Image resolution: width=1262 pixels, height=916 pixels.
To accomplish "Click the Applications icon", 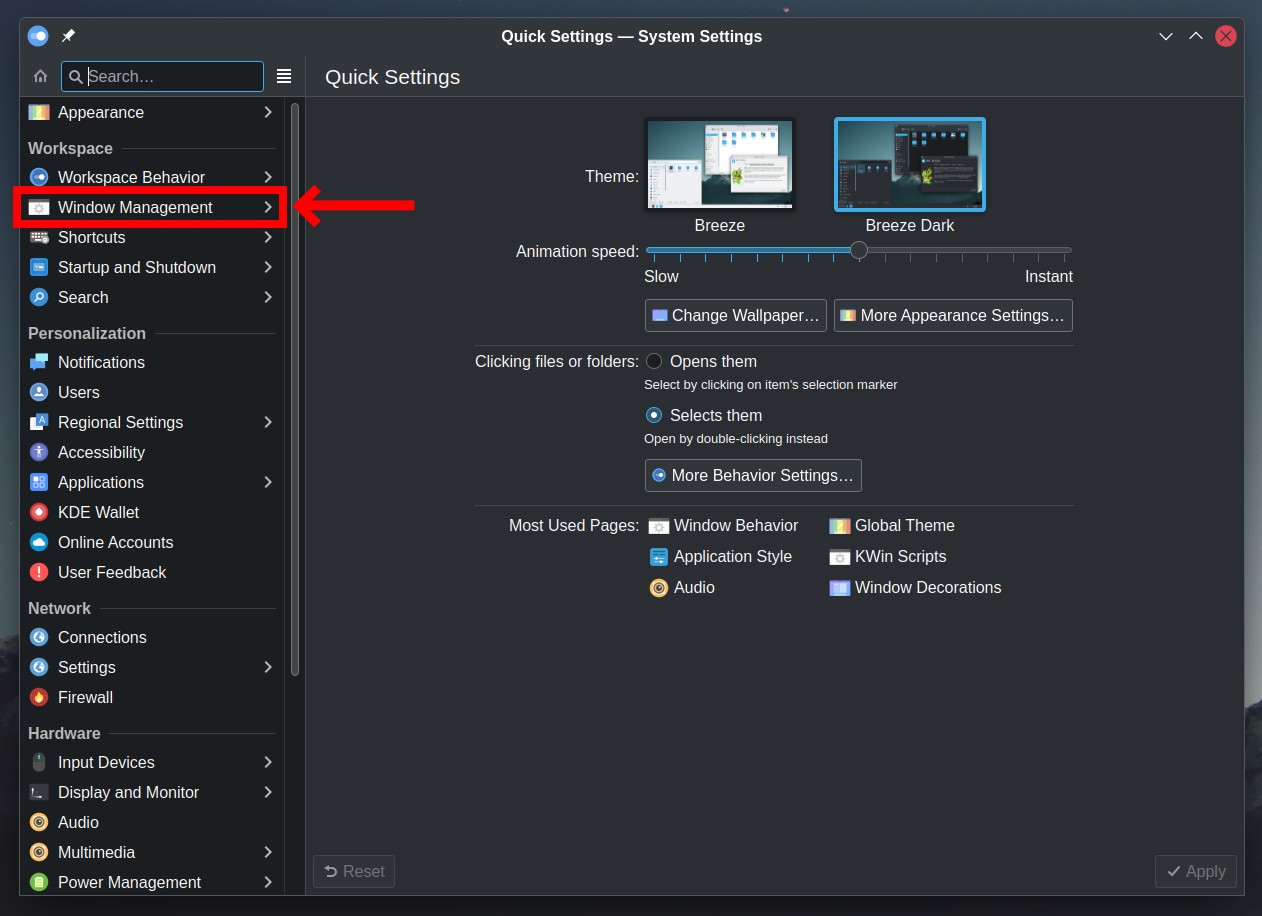I will [39, 482].
